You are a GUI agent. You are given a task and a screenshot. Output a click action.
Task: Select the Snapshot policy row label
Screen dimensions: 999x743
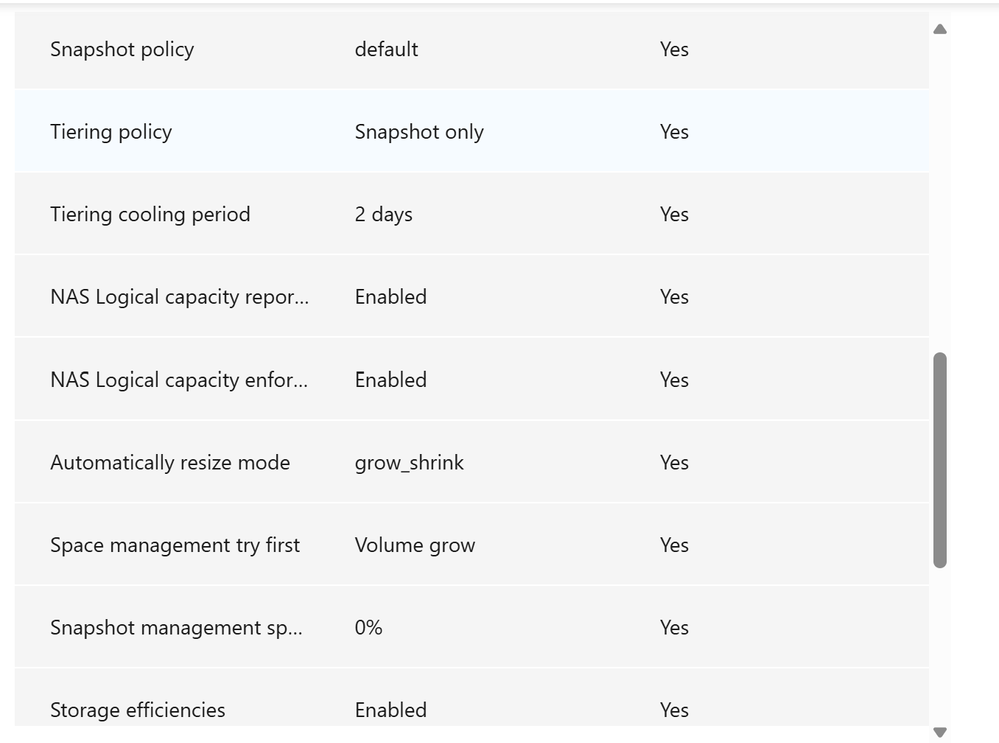[x=122, y=49]
